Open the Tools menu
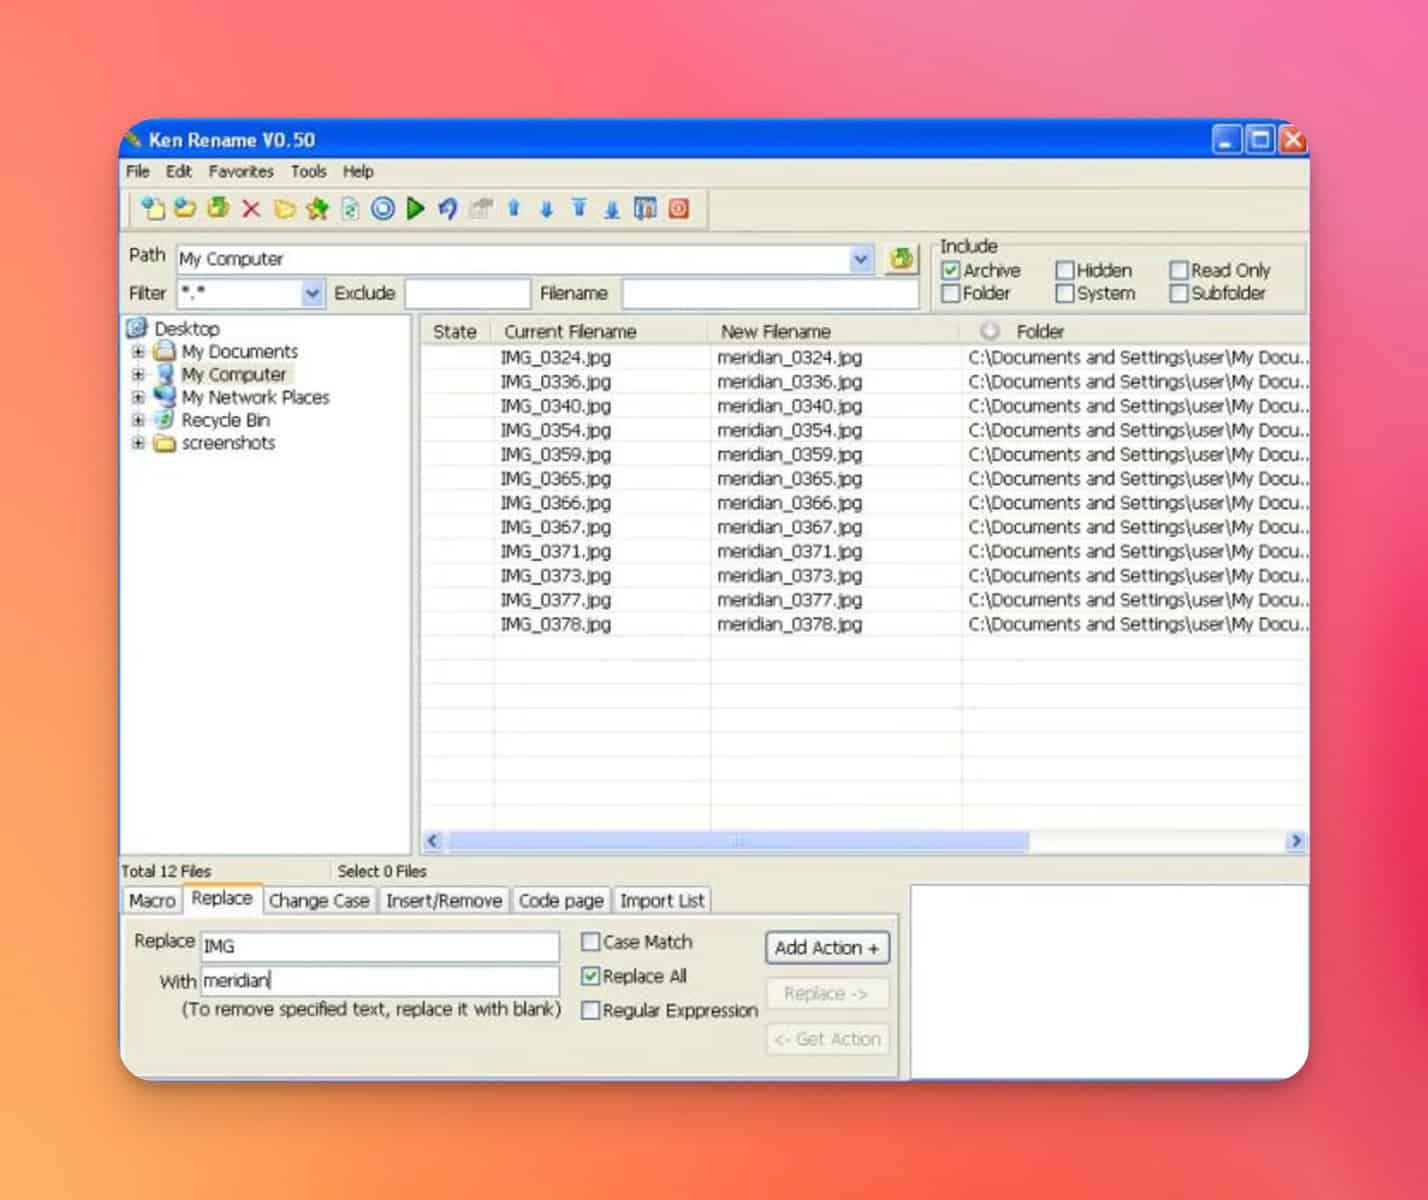1428x1200 pixels. [308, 171]
